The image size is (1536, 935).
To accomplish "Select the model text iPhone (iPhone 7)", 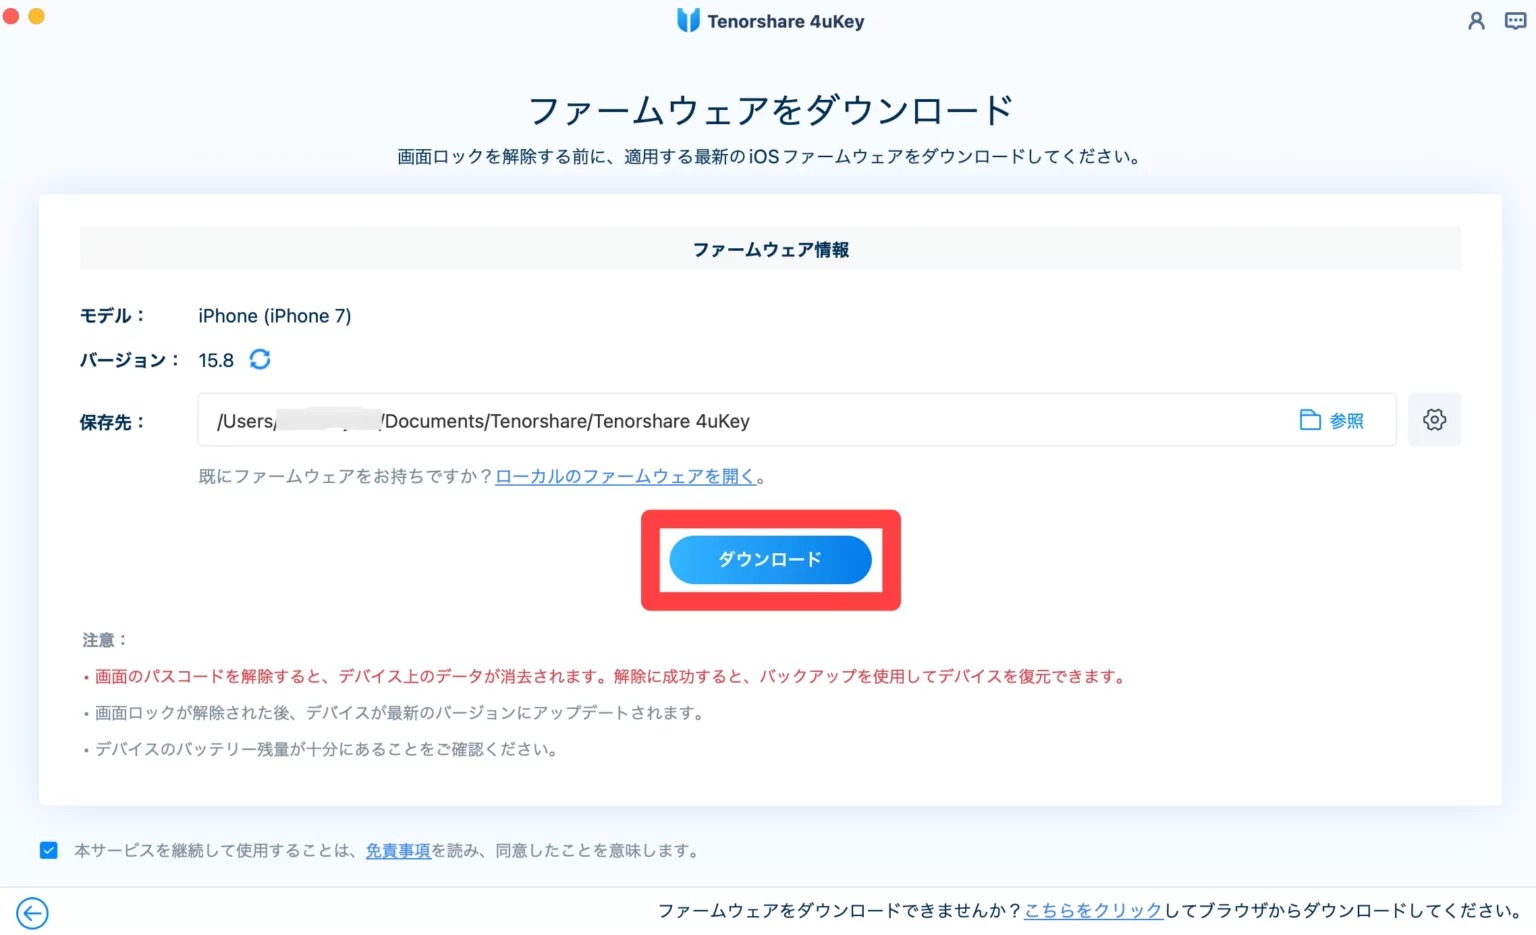I will click(275, 316).
